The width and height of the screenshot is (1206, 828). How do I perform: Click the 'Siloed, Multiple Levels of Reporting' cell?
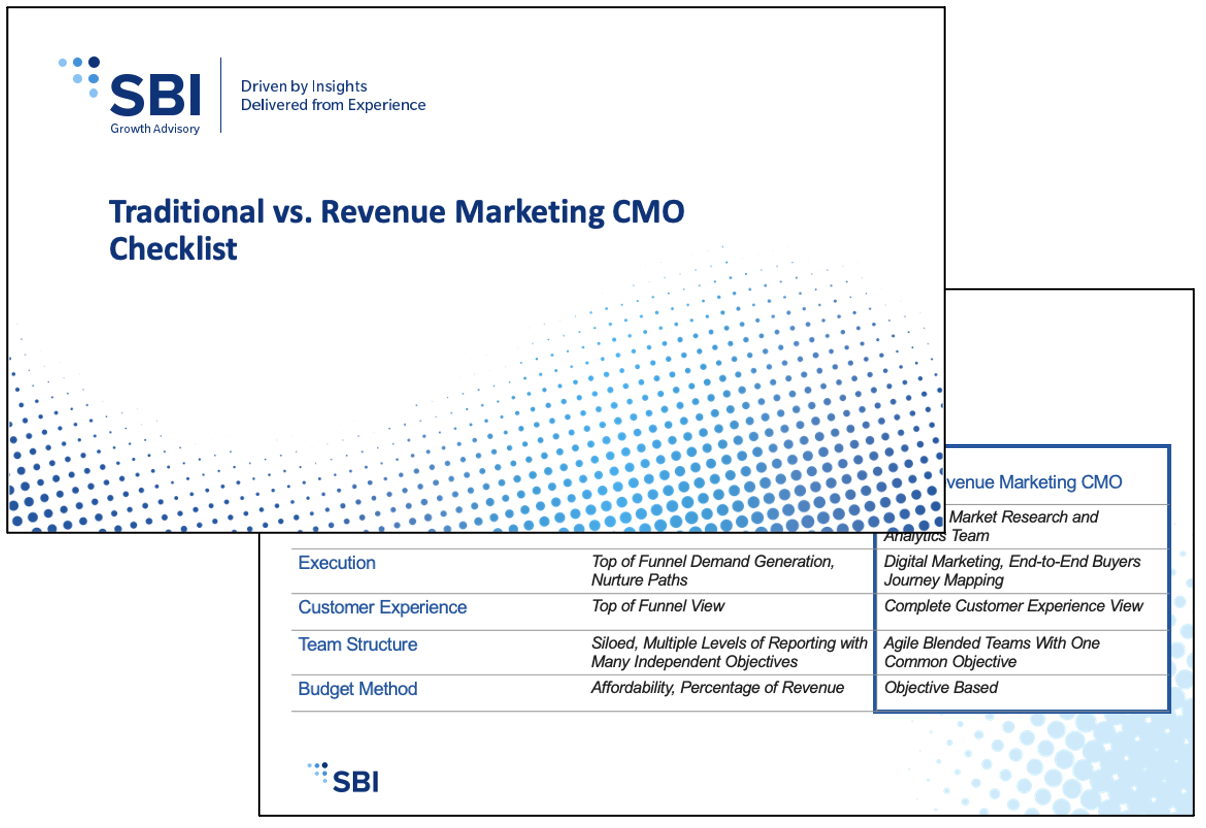tap(729, 652)
